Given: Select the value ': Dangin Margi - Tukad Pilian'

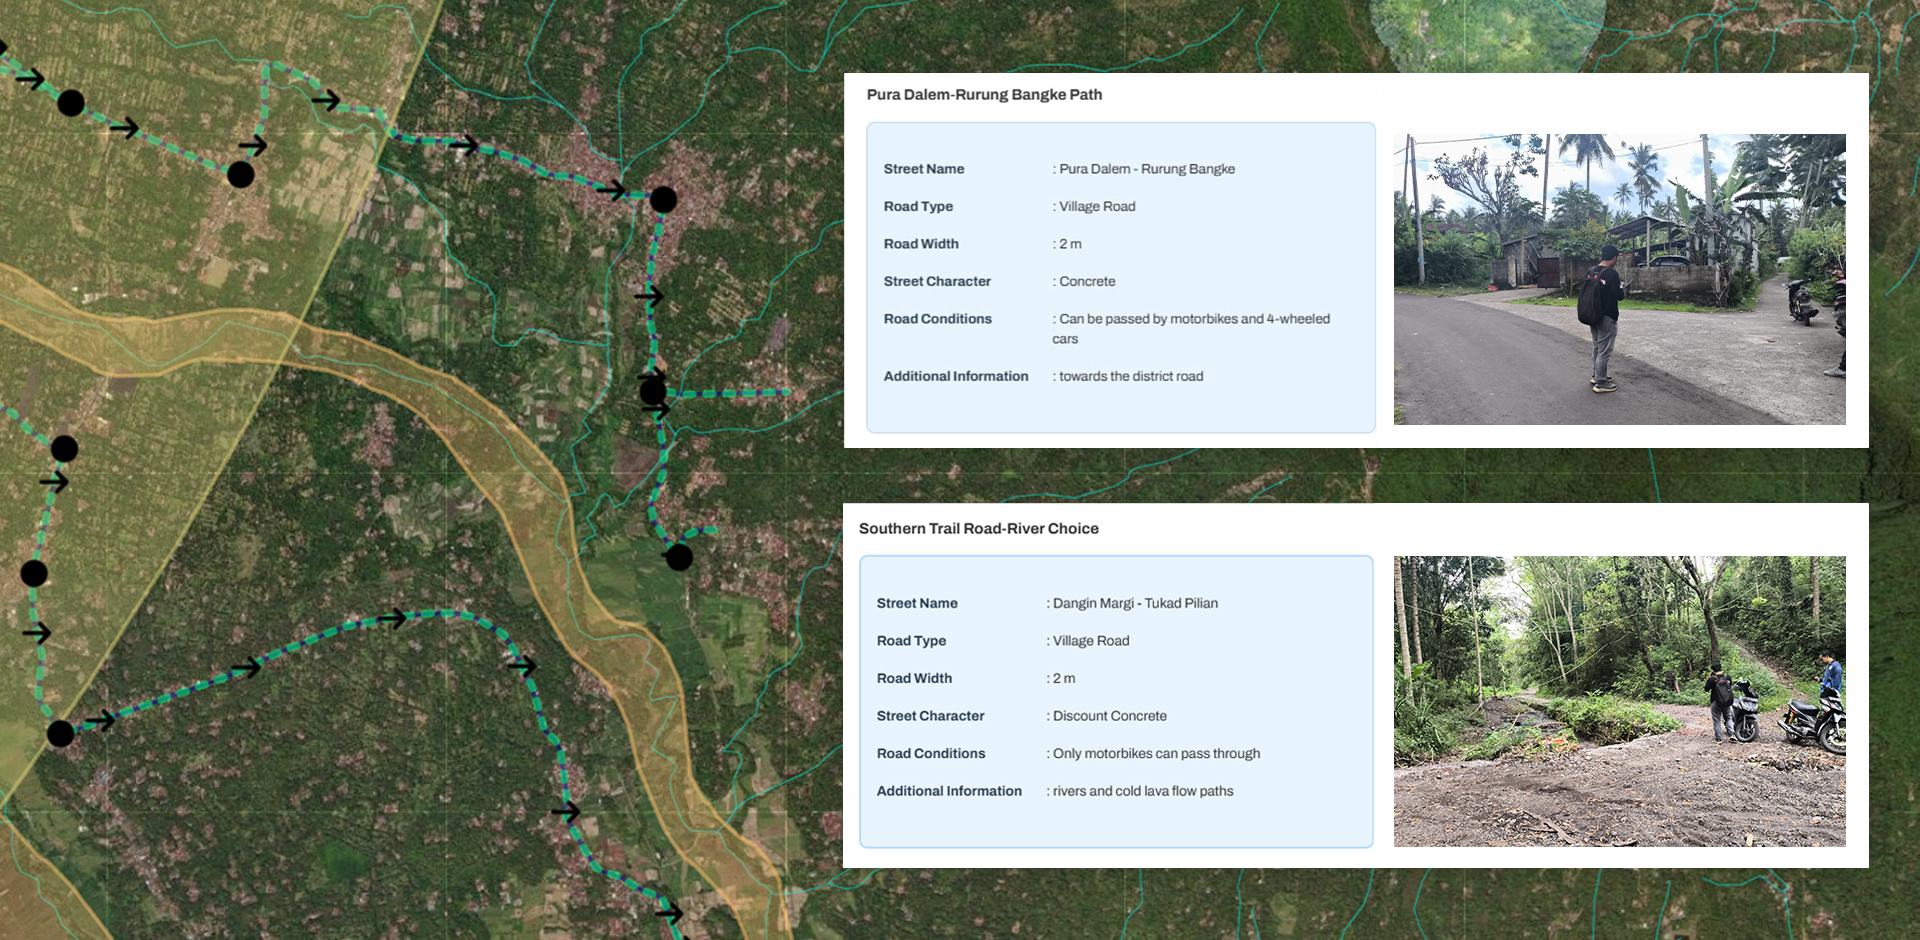Looking at the screenshot, I should (x=1132, y=603).
